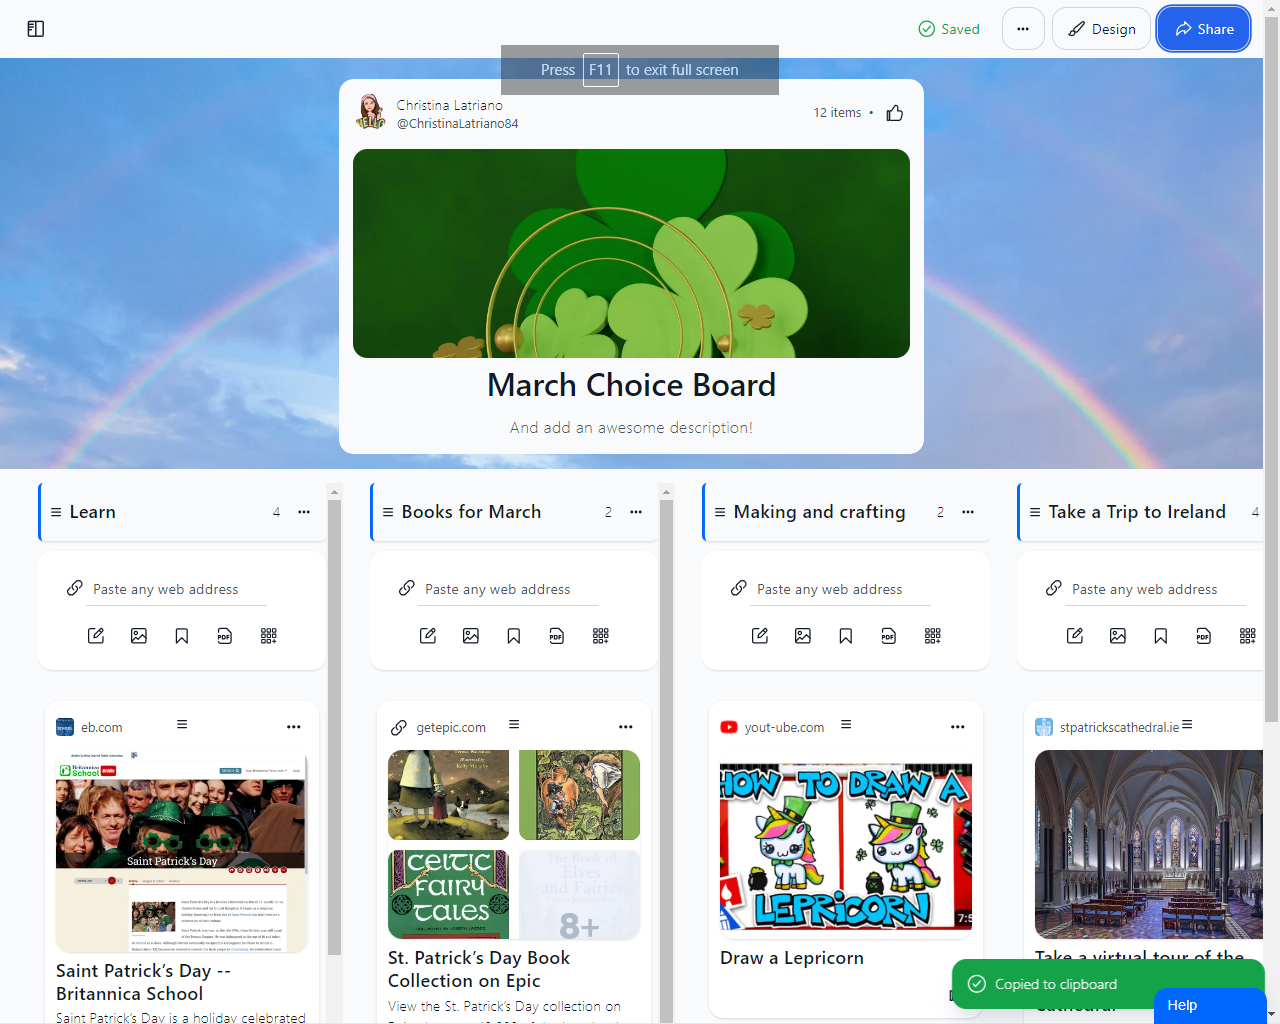Open Books for March section options menu
The height and width of the screenshot is (1024, 1280).
636,512
